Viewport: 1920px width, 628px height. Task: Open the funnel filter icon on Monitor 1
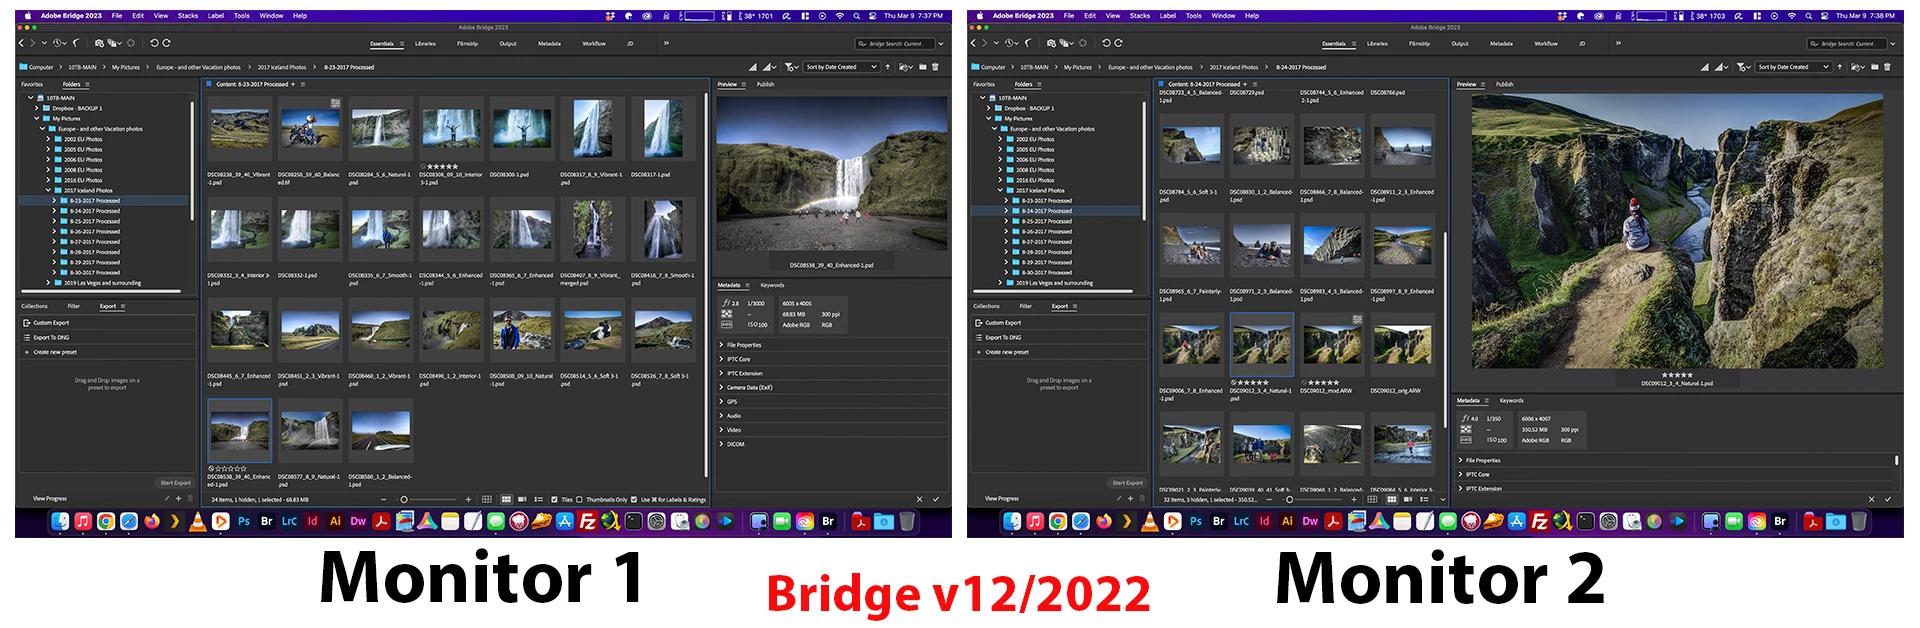click(x=791, y=67)
